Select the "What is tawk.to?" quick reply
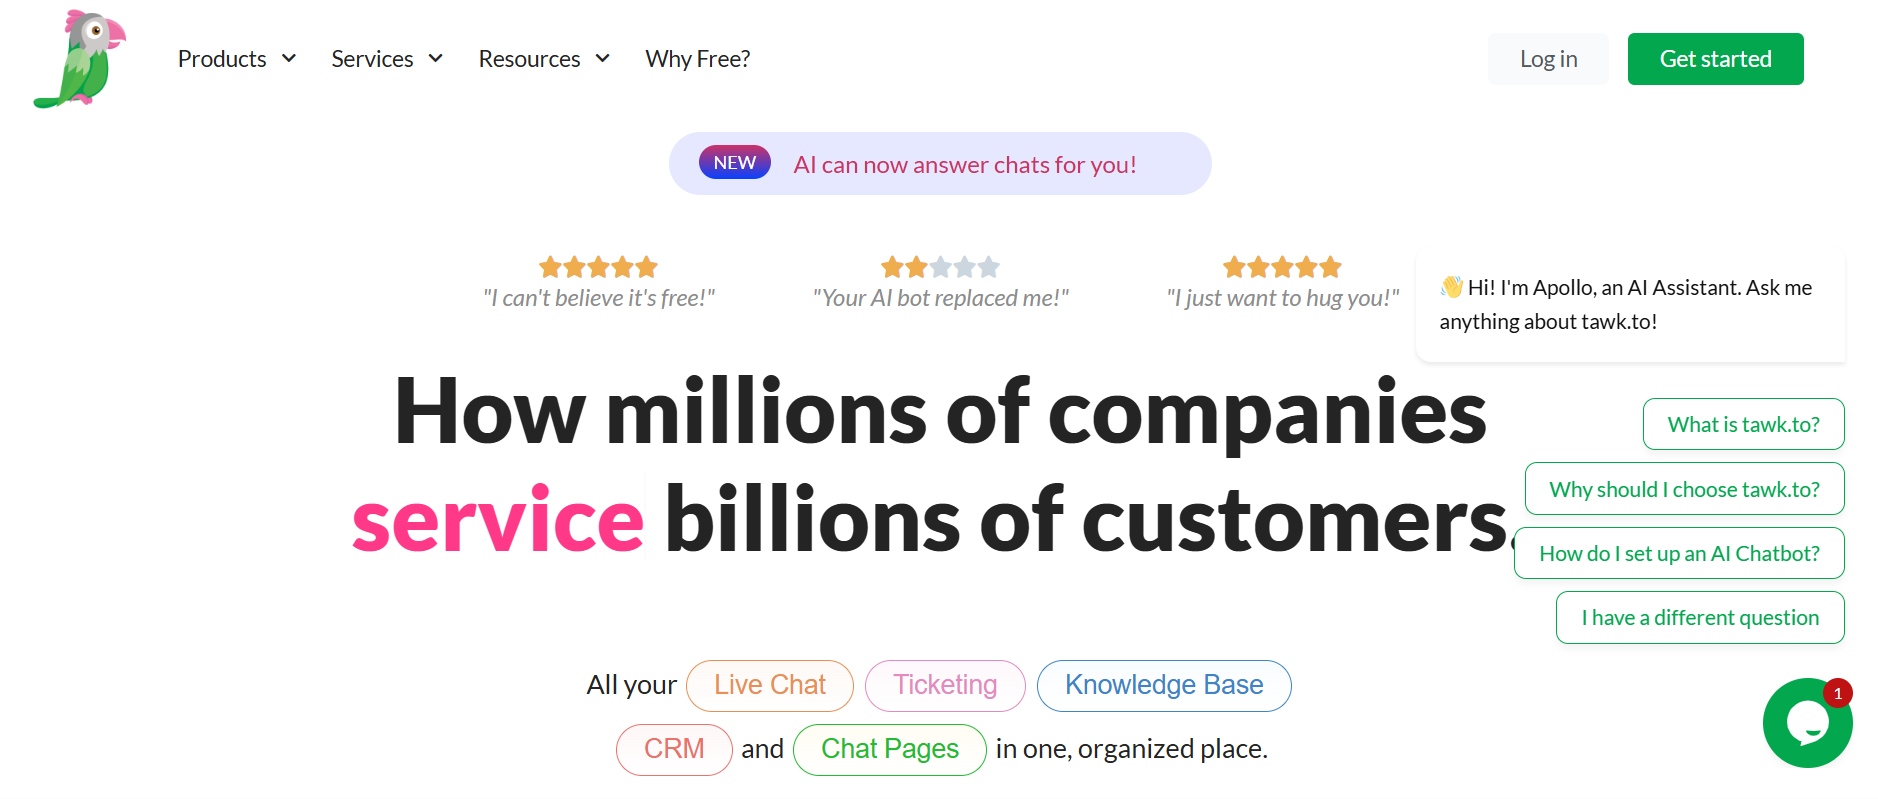This screenshot has width=1878, height=799. point(1744,424)
